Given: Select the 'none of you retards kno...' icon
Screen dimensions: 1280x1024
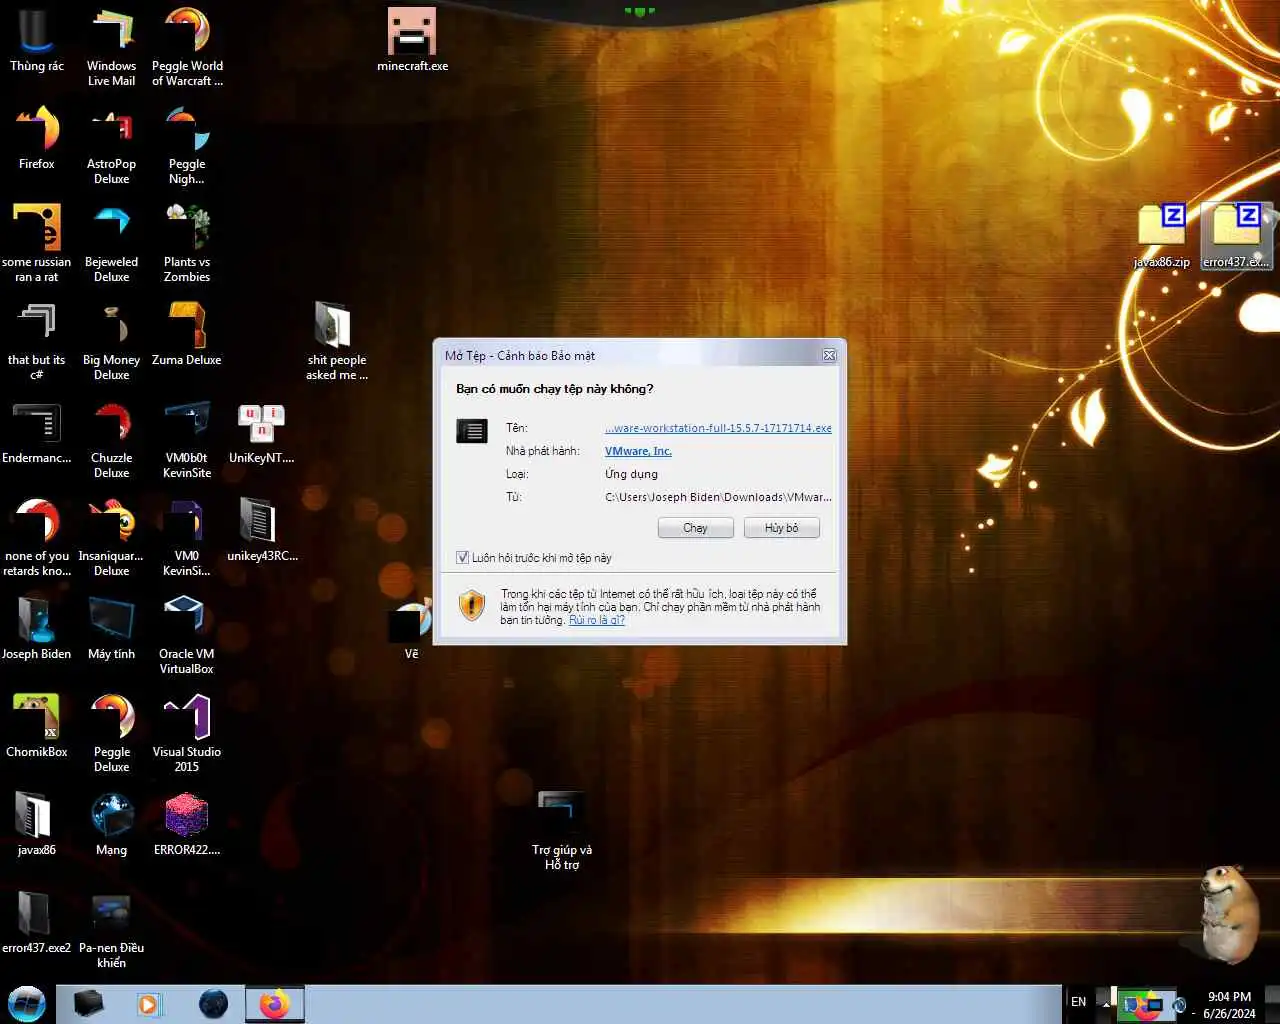Looking at the screenshot, I should click(x=37, y=537).
